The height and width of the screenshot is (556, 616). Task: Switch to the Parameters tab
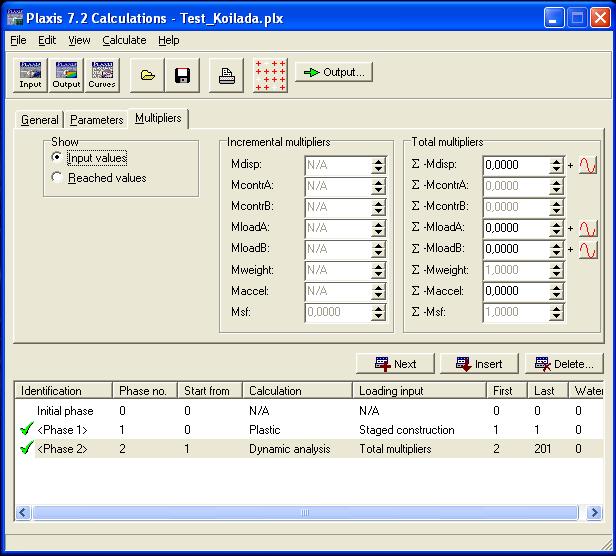97,119
